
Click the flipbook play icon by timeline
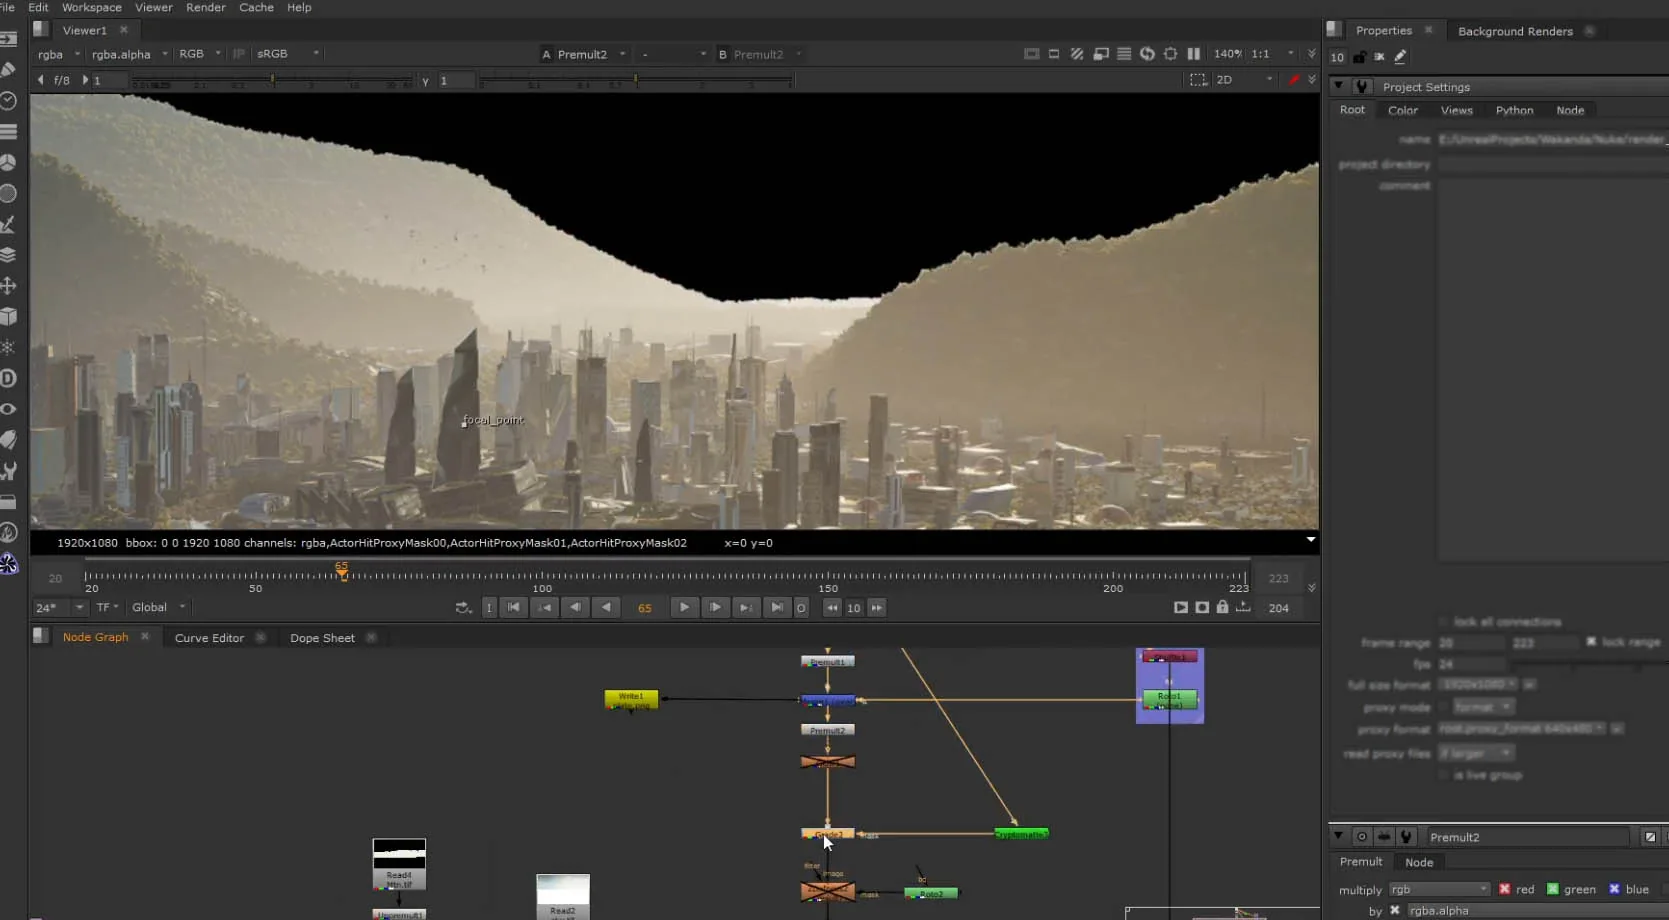tap(1181, 607)
